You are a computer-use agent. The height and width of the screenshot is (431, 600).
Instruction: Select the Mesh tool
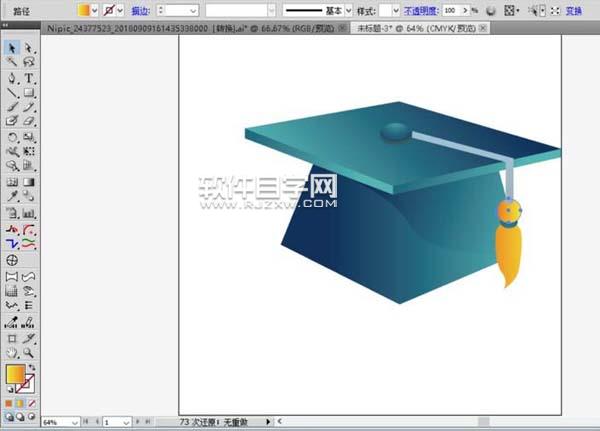[x=12, y=182]
